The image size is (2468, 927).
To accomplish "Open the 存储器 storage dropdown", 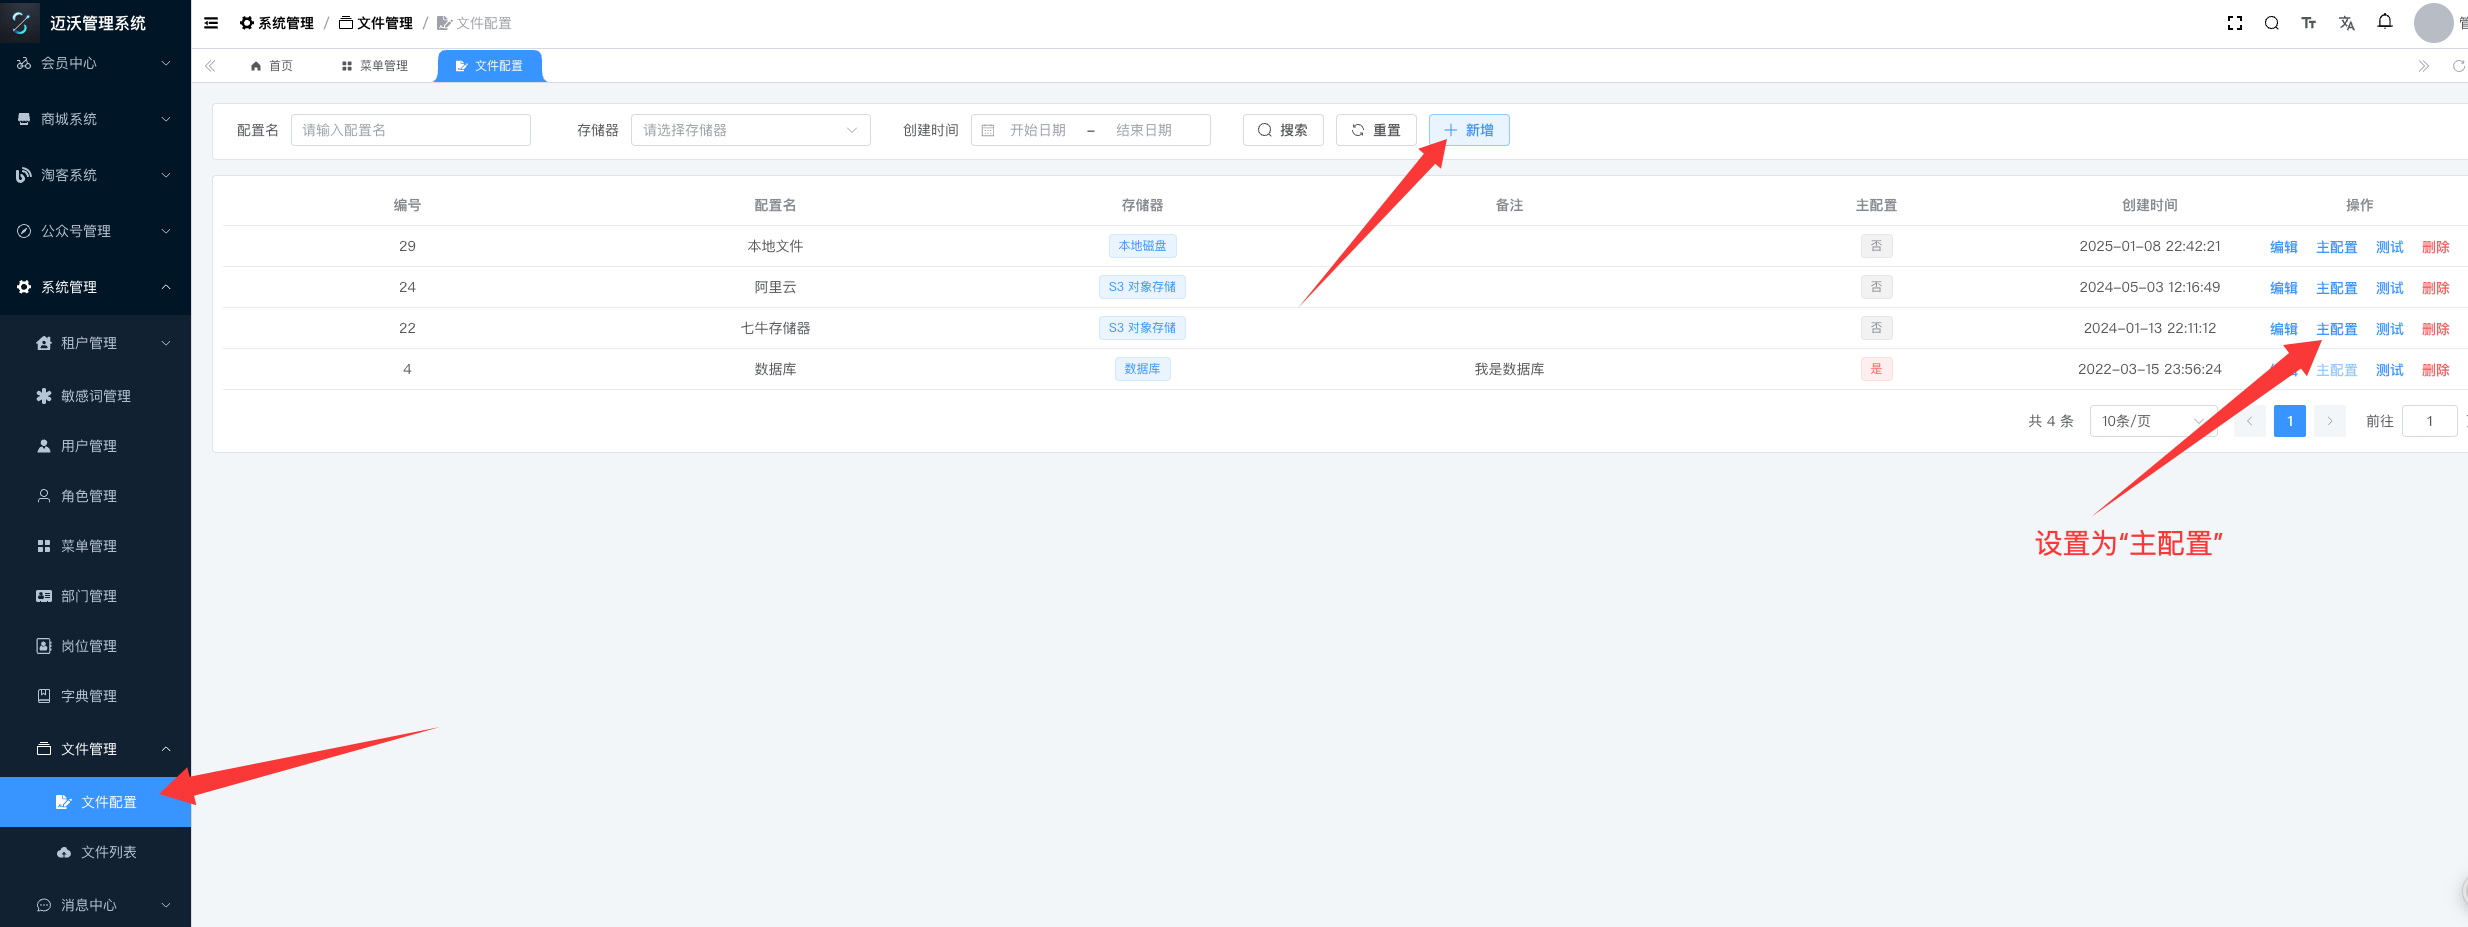I will [x=750, y=130].
